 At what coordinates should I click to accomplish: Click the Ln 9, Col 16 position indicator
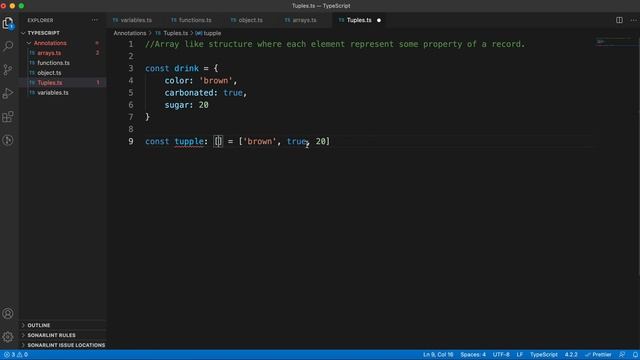(x=438, y=355)
